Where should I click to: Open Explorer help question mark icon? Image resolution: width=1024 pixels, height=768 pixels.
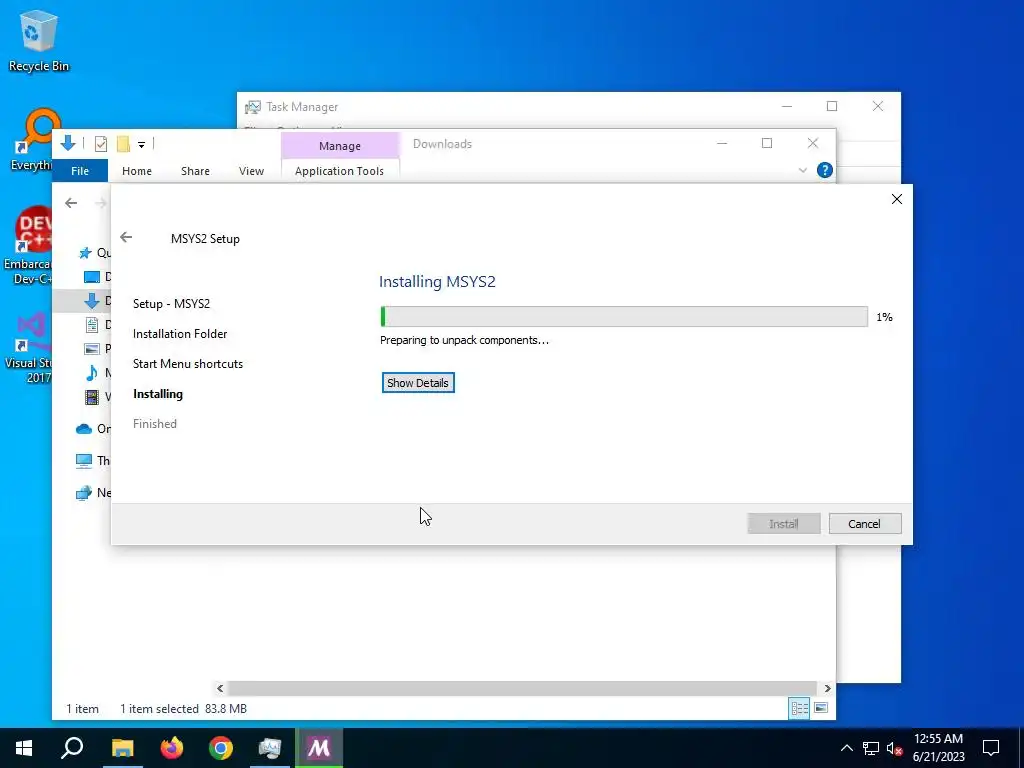(825, 170)
